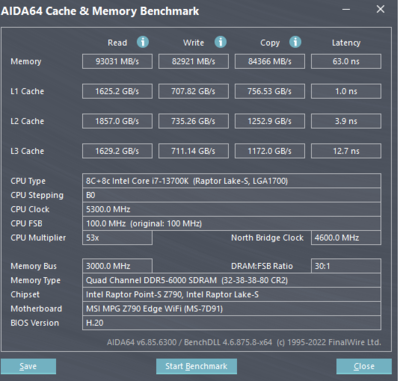This screenshot has height=381, width=400.
Task: Click Chipset field Intel Raptor Point-S Z790
Action: click(231, 295)
